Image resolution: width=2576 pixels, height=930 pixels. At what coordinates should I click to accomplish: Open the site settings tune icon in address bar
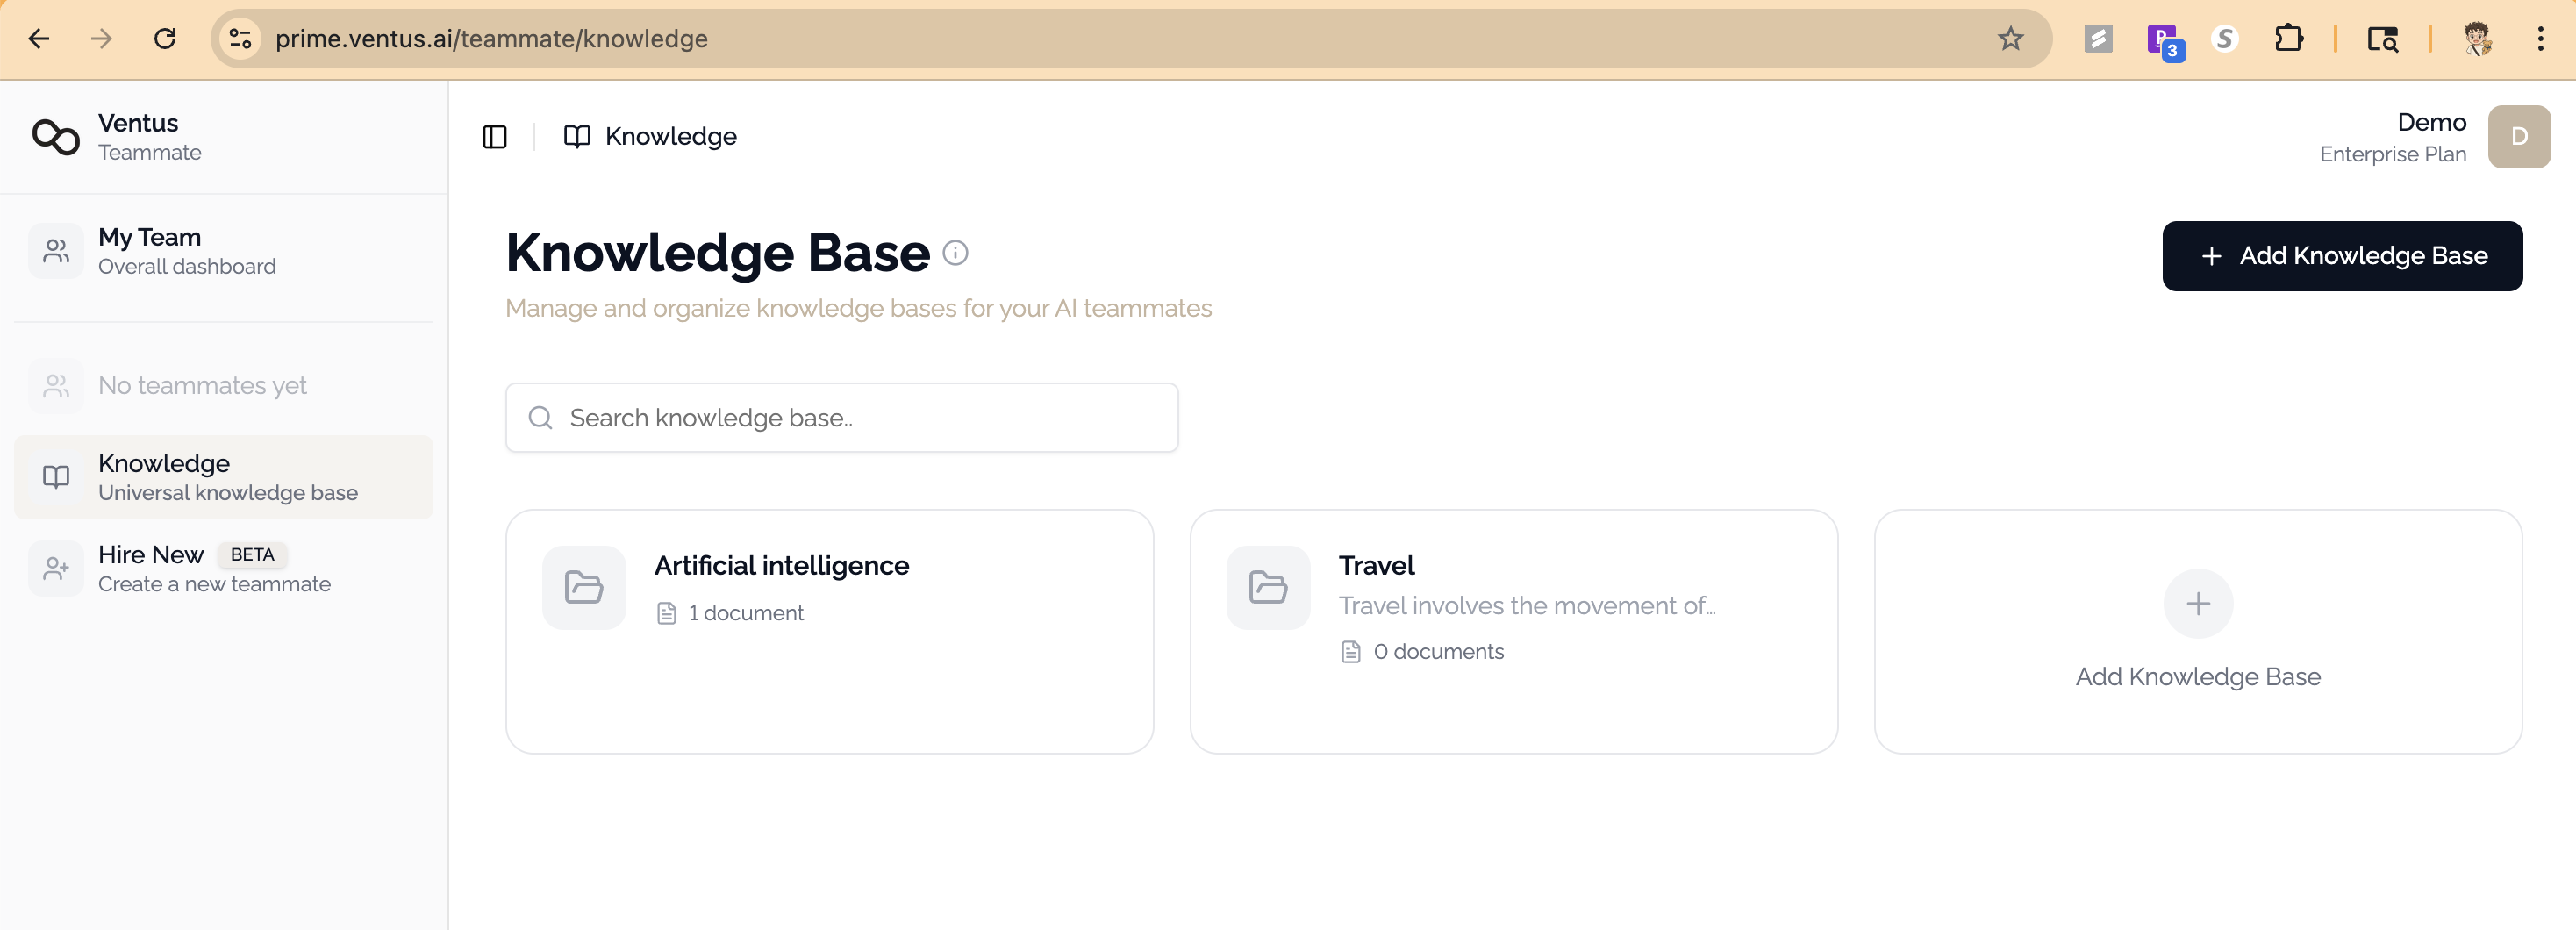tap(239, 39)
